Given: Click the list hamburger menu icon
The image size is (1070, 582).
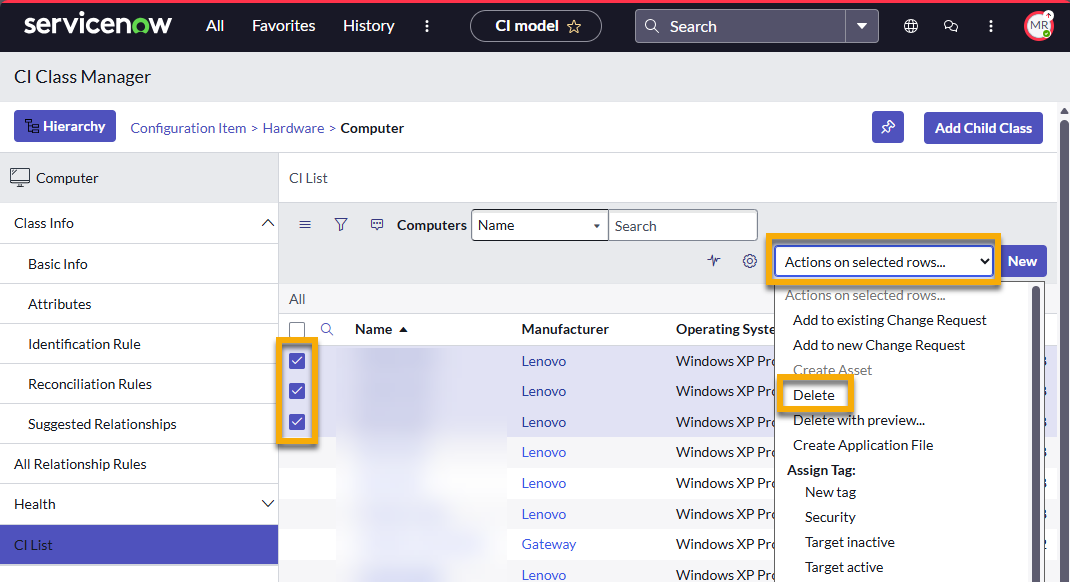Looking at the screenshot, I should point(305,225).
